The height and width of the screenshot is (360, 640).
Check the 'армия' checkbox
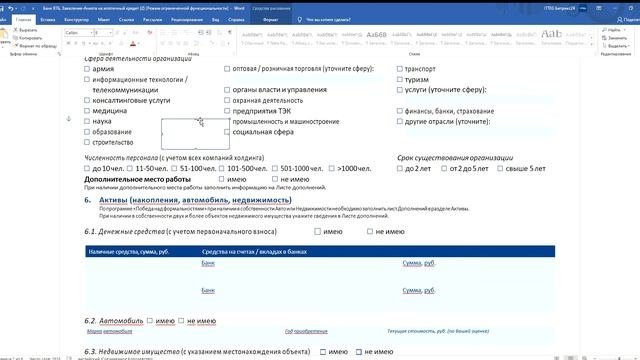[87, 69]
